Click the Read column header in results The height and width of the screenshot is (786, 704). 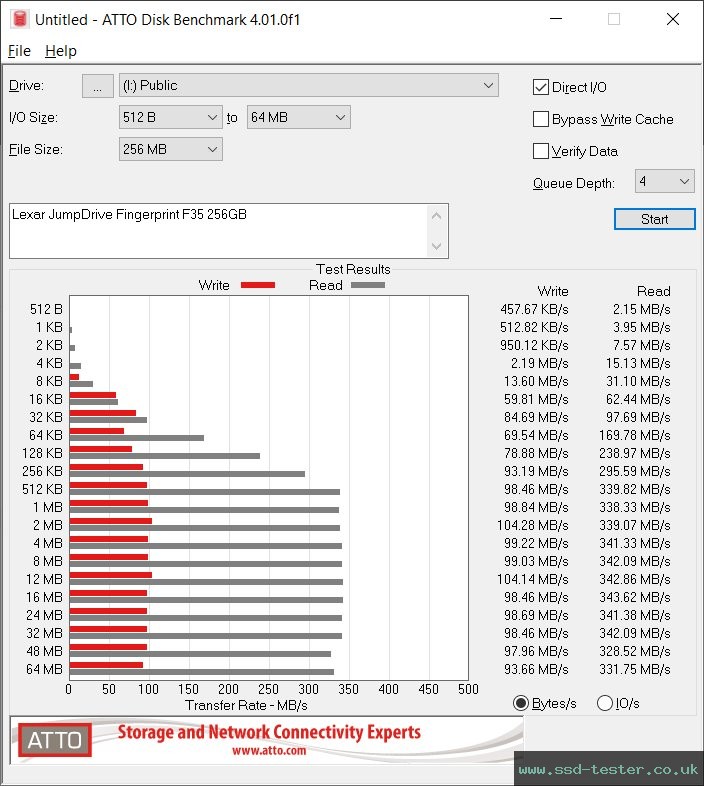click(653, 291)
